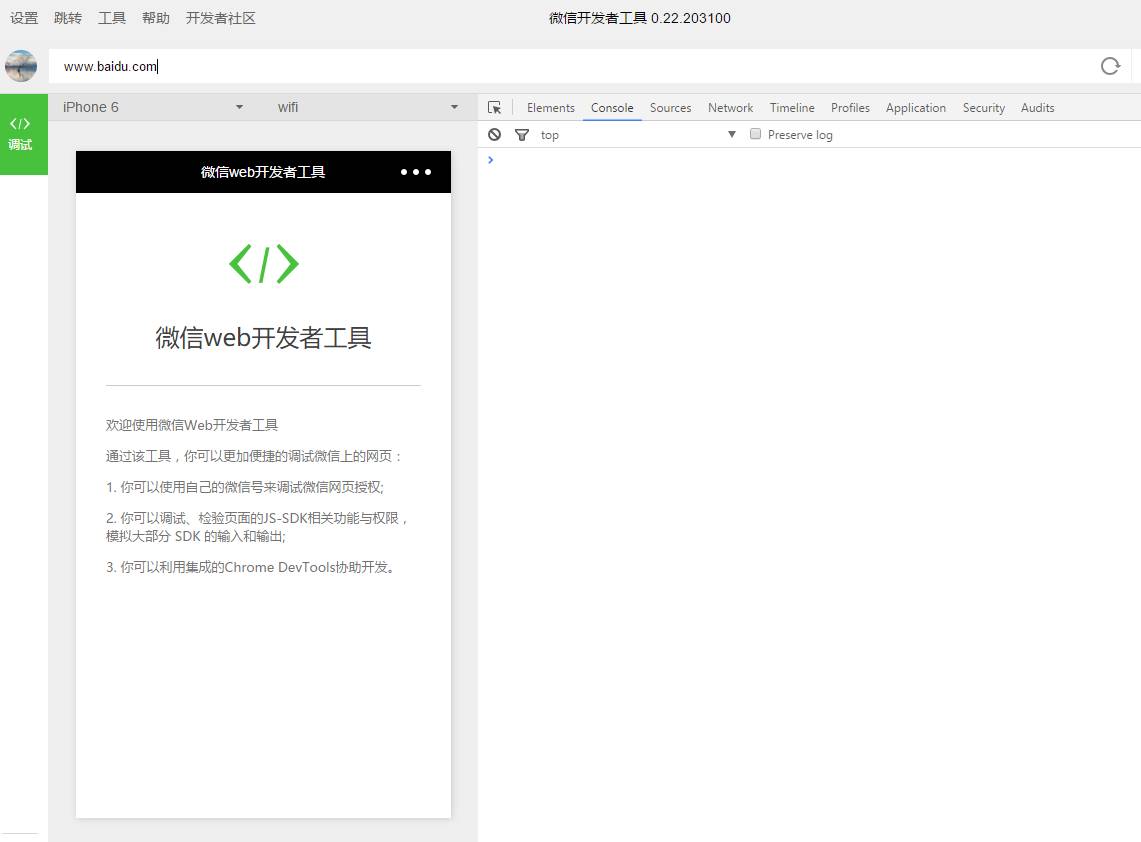Clear the console with the block icon
This screenshot has height=842, width=1141.
[495, 135]
